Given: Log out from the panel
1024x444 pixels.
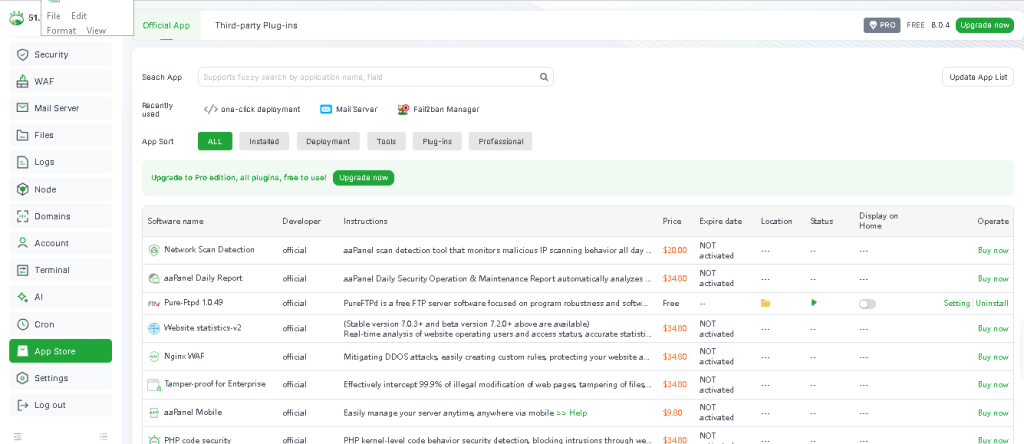Looking at the screenshot, I should pos(60,405).
